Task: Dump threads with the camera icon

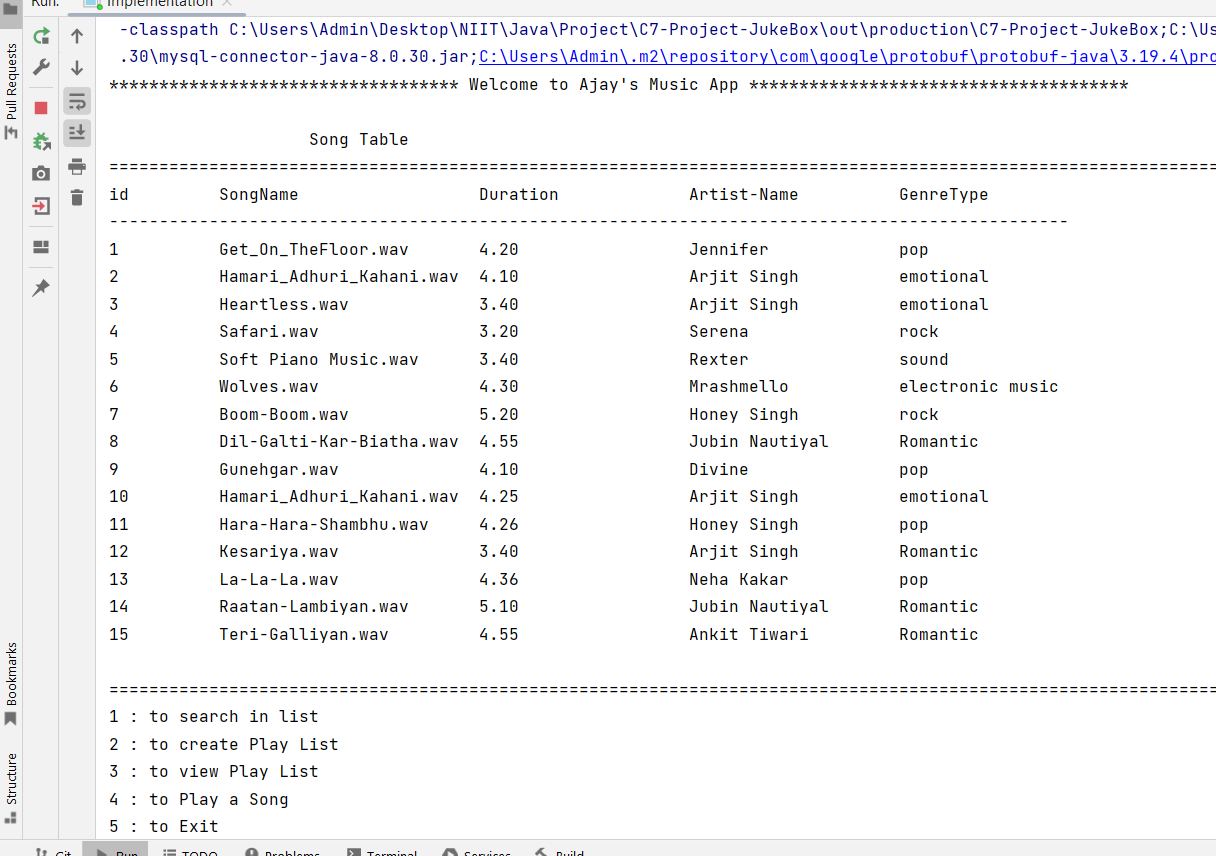Action: pyautogui.click(x=41, y=173)
